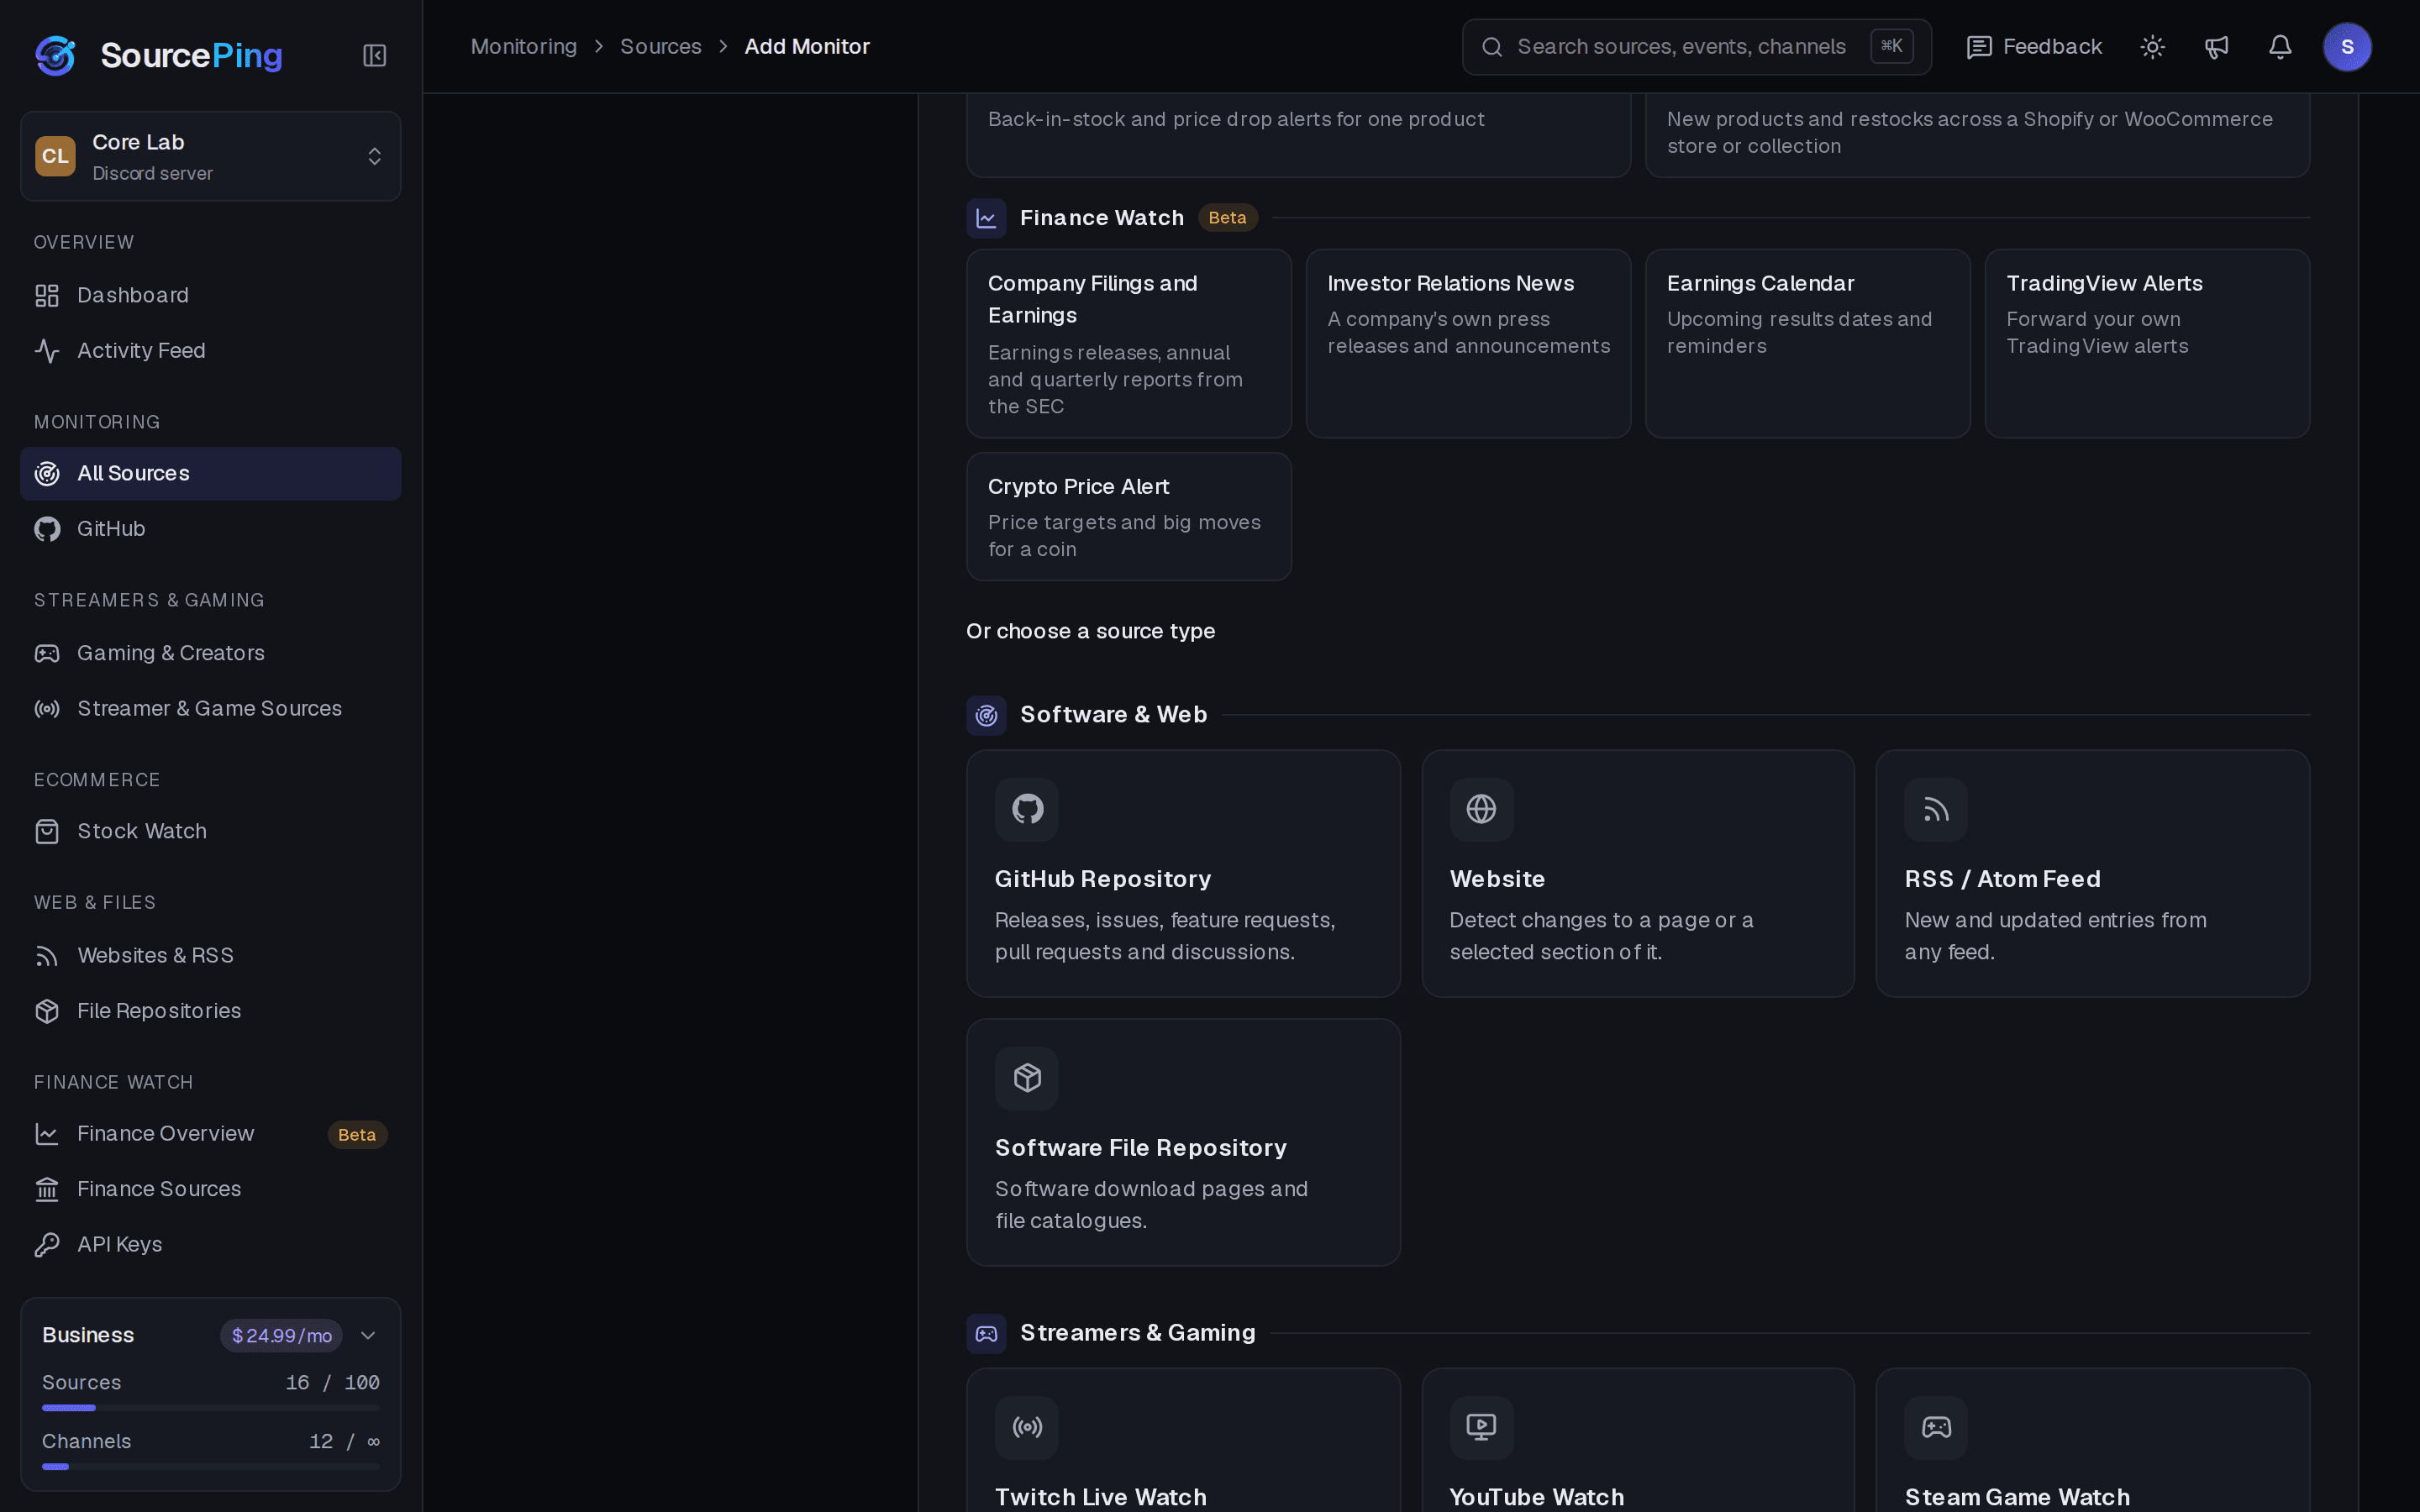2420x1512 pixels.
Task: Open Websites & RSS sidebar item
Action: coord(211,956)
